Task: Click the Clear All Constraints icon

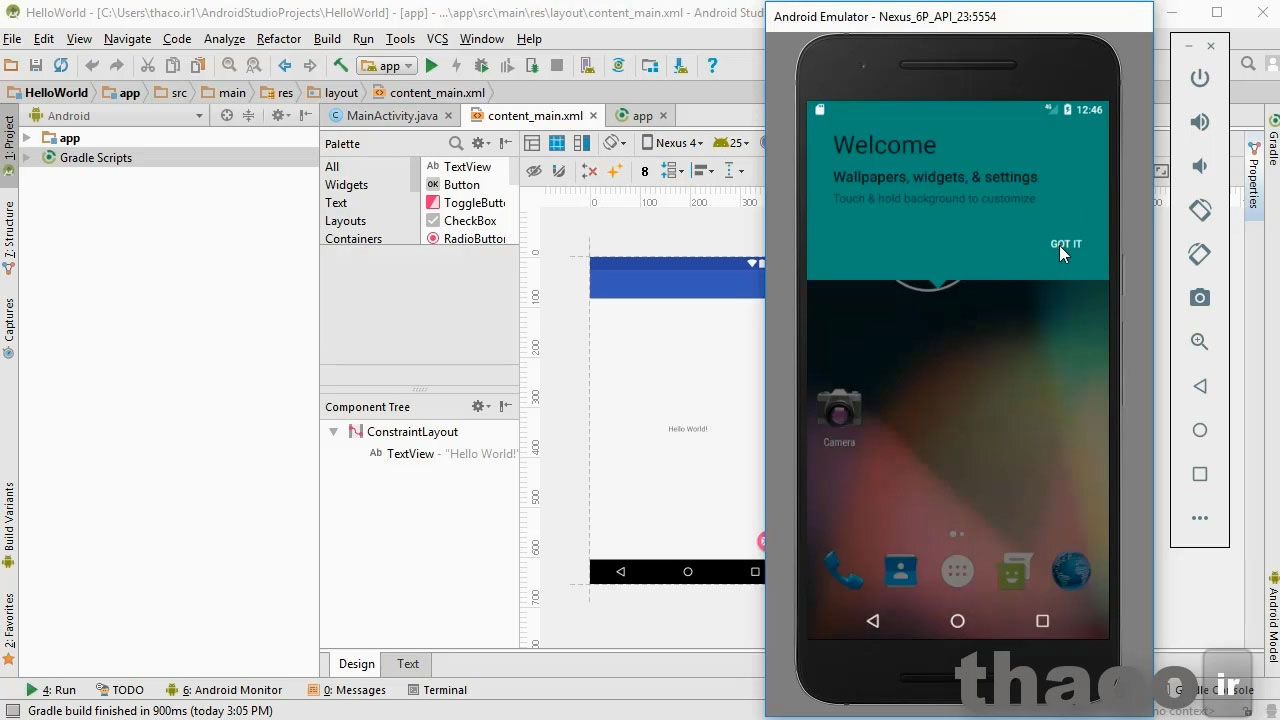Action: pyautogui.click(x=589, y=171)
